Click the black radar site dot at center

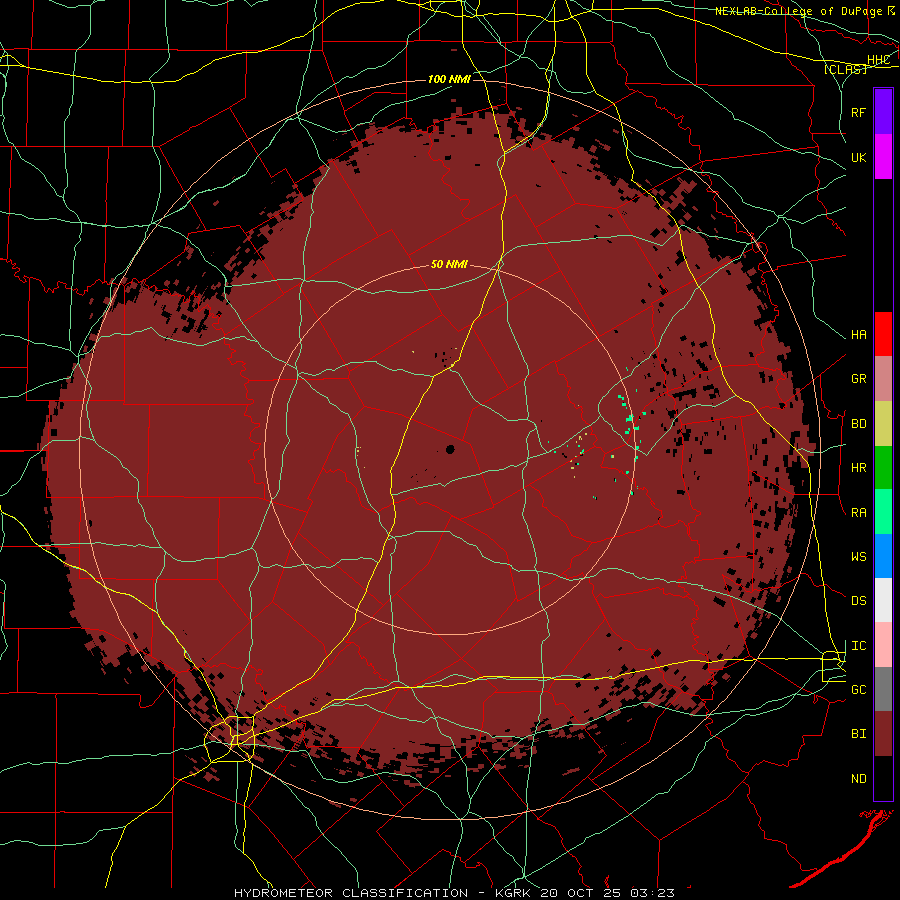pyautogui.click(x=450, y=449)
